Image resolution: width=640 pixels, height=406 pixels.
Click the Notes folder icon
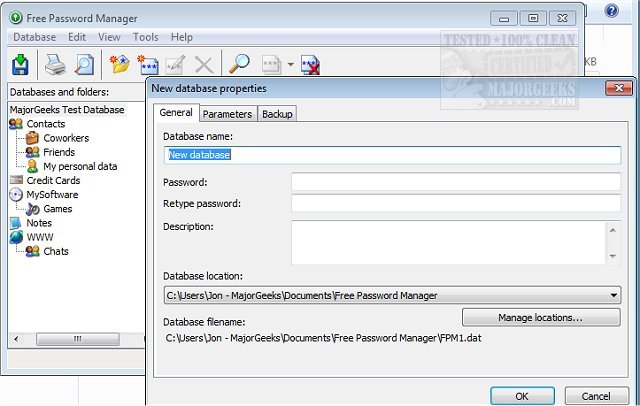[x=16, y=223]
